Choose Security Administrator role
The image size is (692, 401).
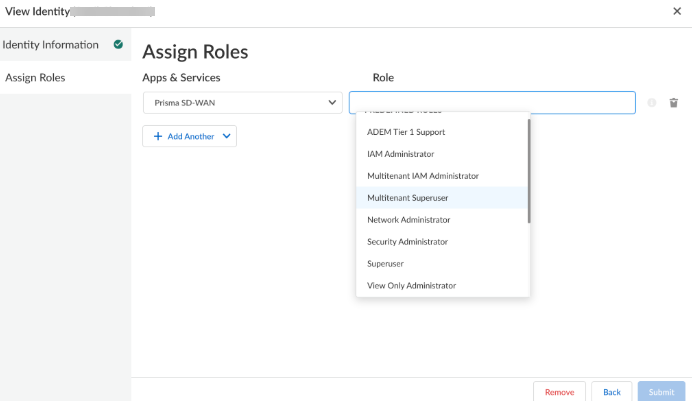point(407,242)
